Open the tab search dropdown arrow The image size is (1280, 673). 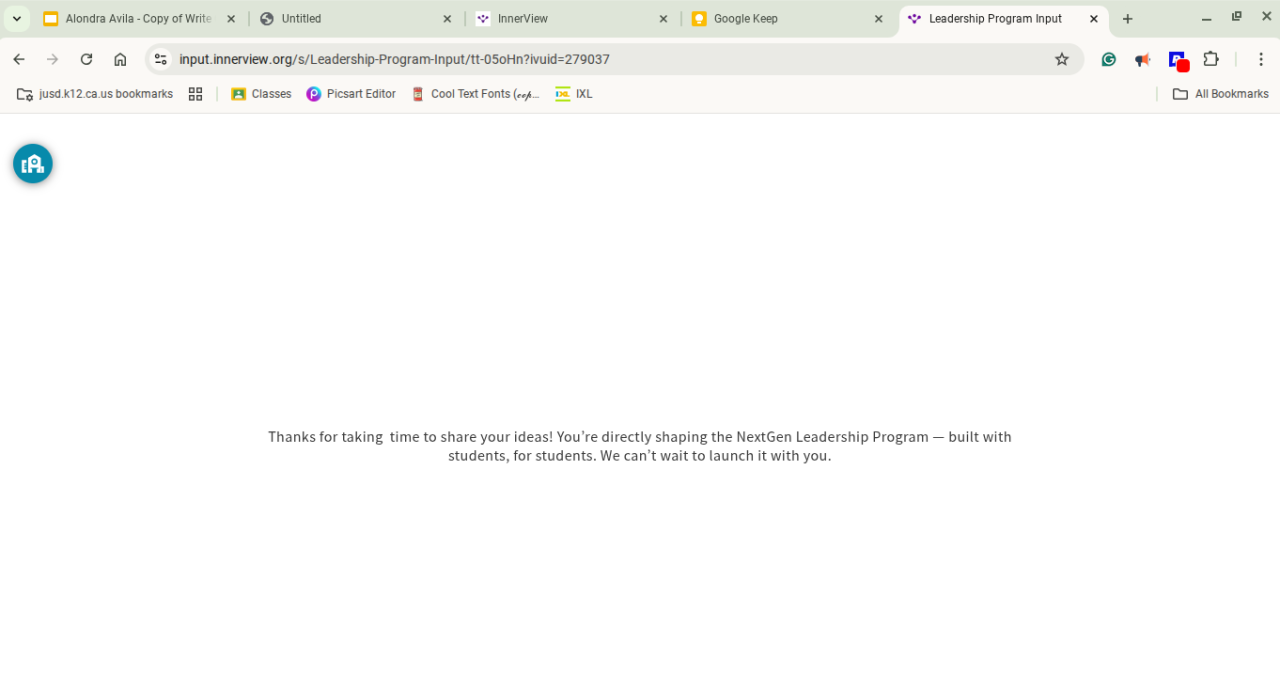point(17,19)
